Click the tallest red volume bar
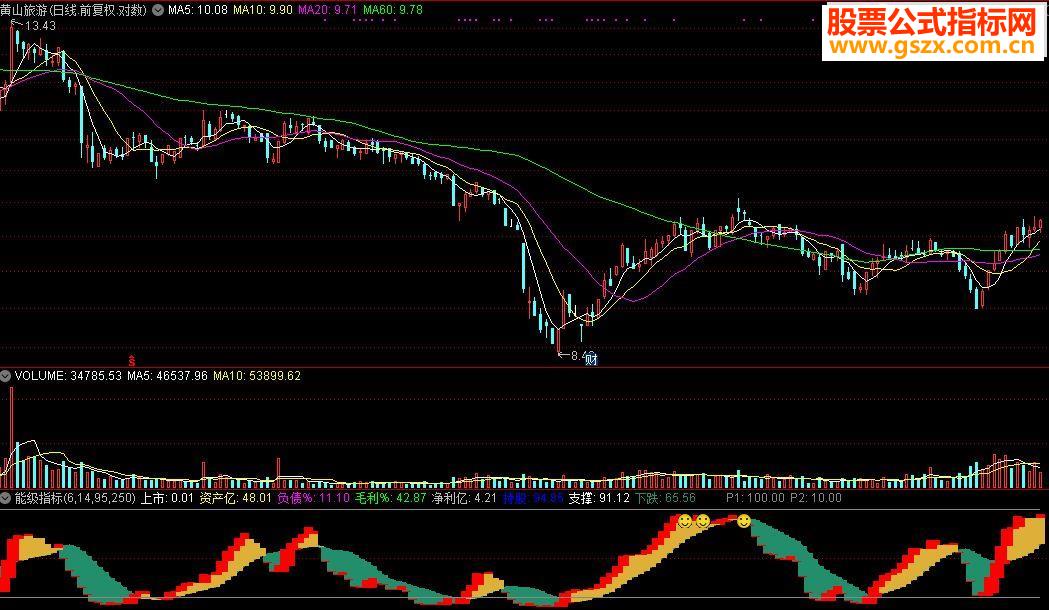1049x610 pixels. point(11,437)
